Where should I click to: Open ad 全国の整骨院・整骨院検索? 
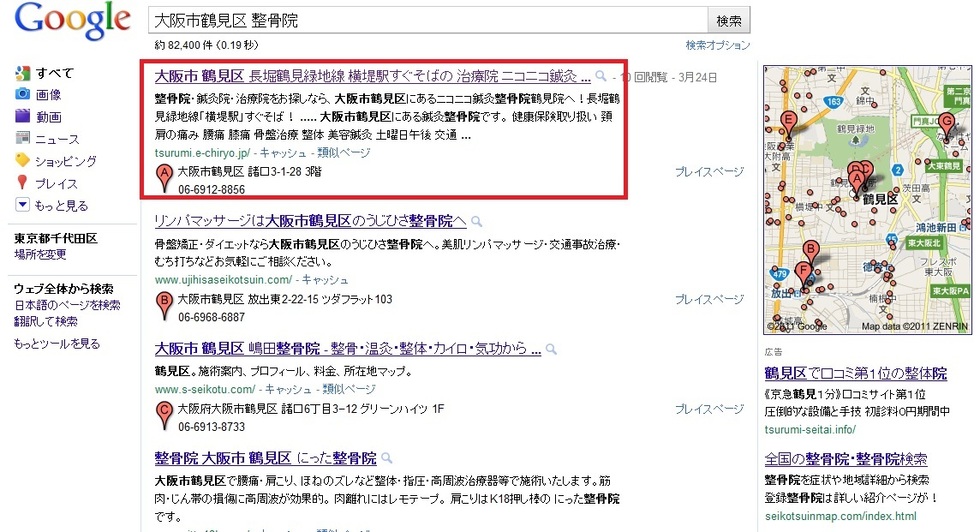point(846,459)
